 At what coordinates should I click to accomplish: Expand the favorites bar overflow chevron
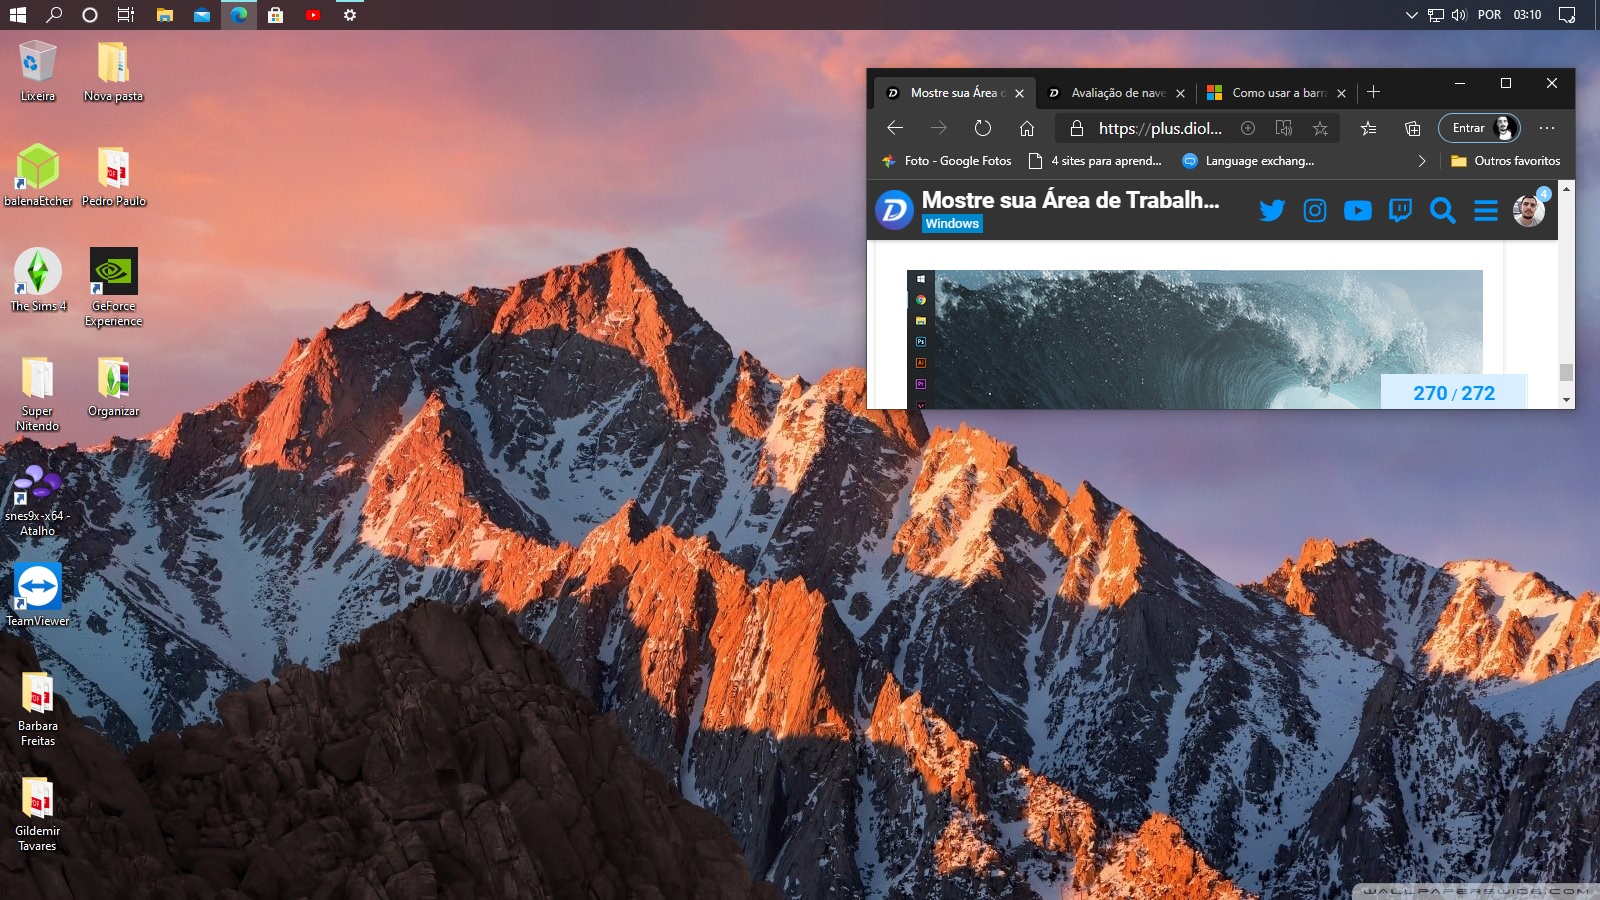[1422, 161]
